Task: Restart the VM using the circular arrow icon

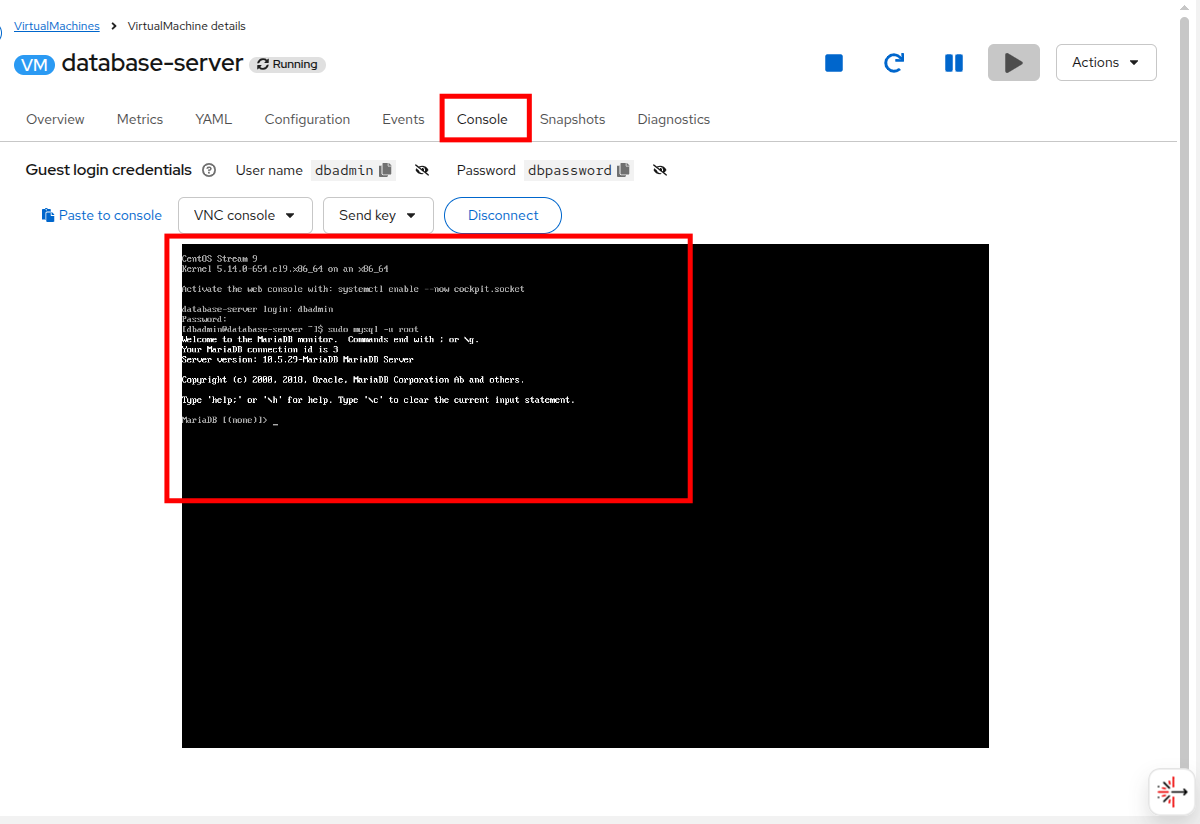Action: pos(894,63)
